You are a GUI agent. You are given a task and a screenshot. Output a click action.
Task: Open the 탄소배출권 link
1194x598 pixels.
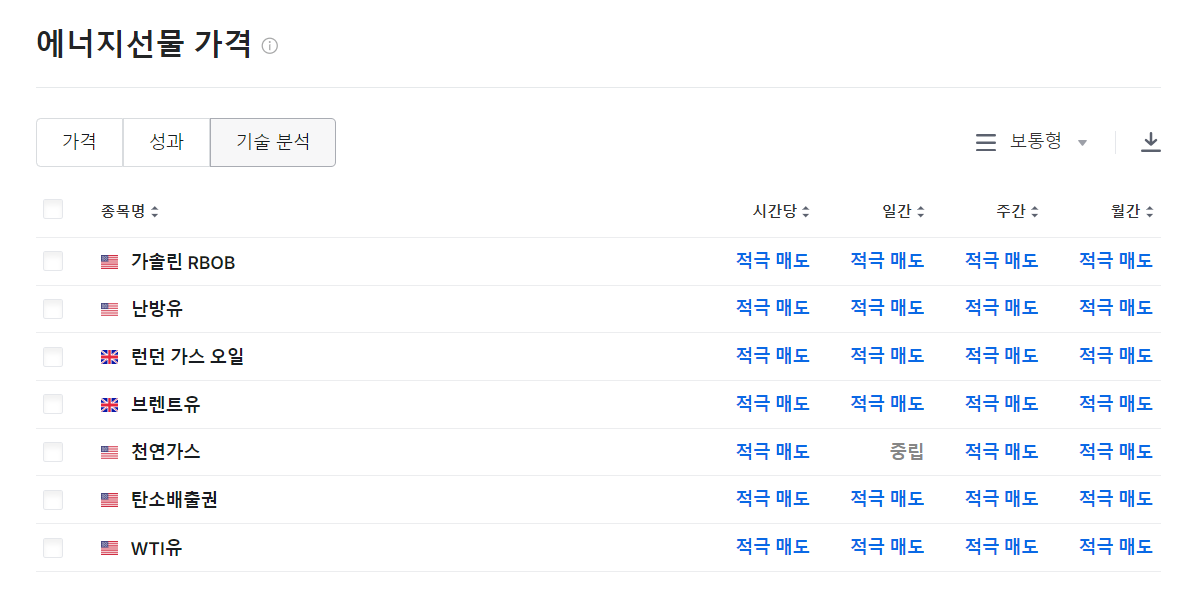tap(174, 500)
